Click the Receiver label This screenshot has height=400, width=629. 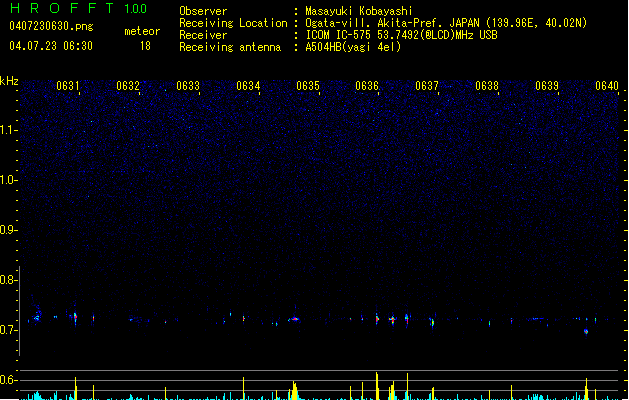coord(203,35)
